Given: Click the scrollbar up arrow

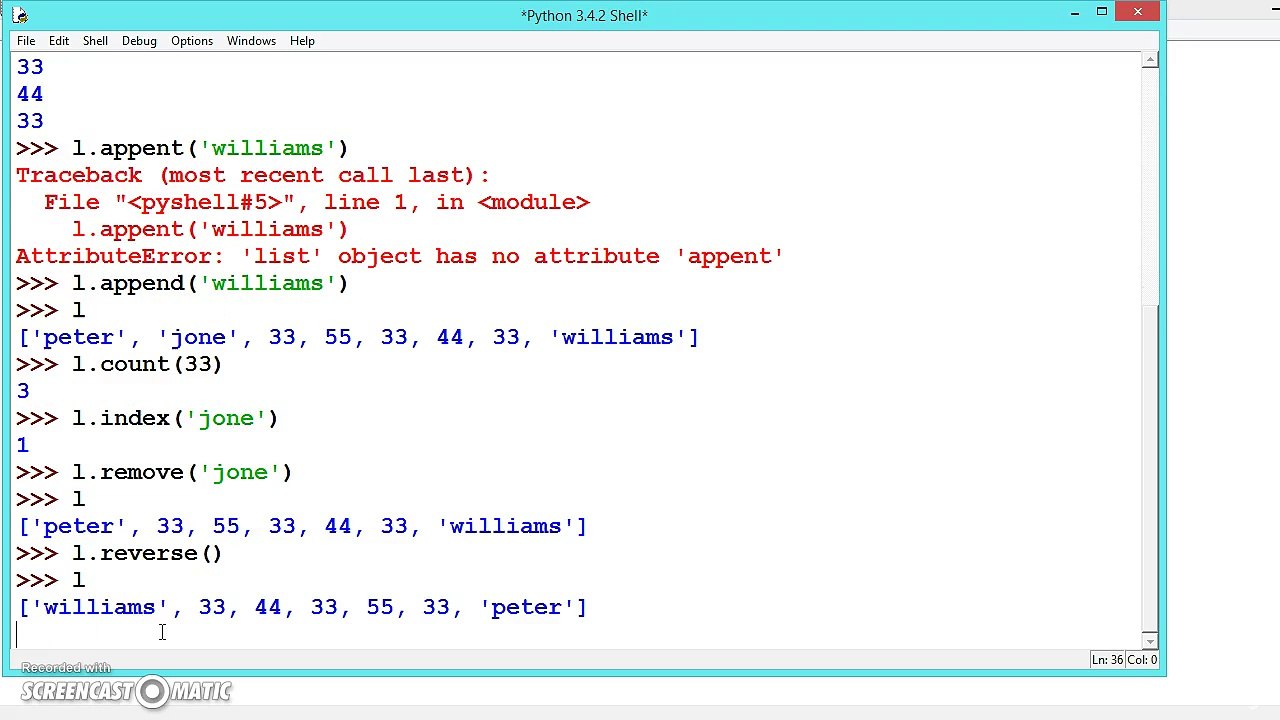Looking at the screenshot, I should [1150, 61].
